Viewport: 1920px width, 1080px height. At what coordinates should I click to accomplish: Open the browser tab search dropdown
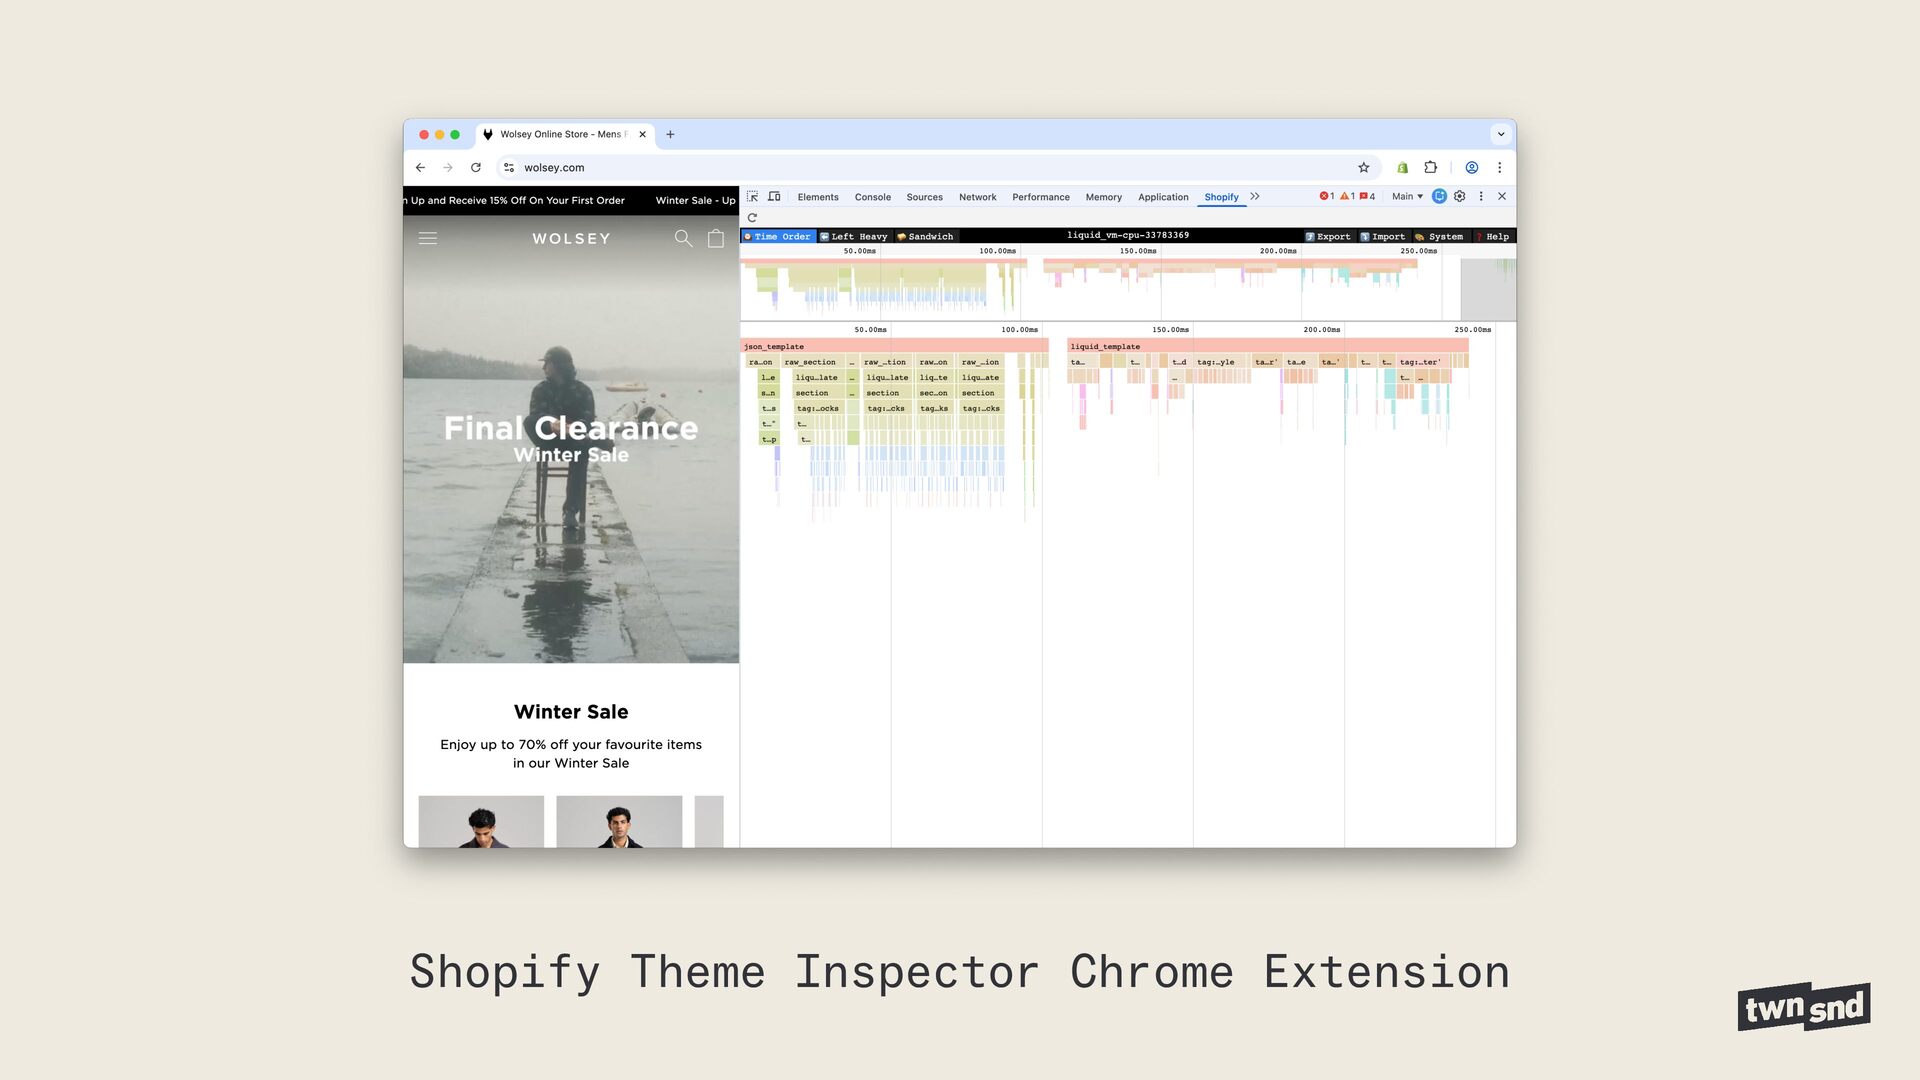tap(1500, 134)
